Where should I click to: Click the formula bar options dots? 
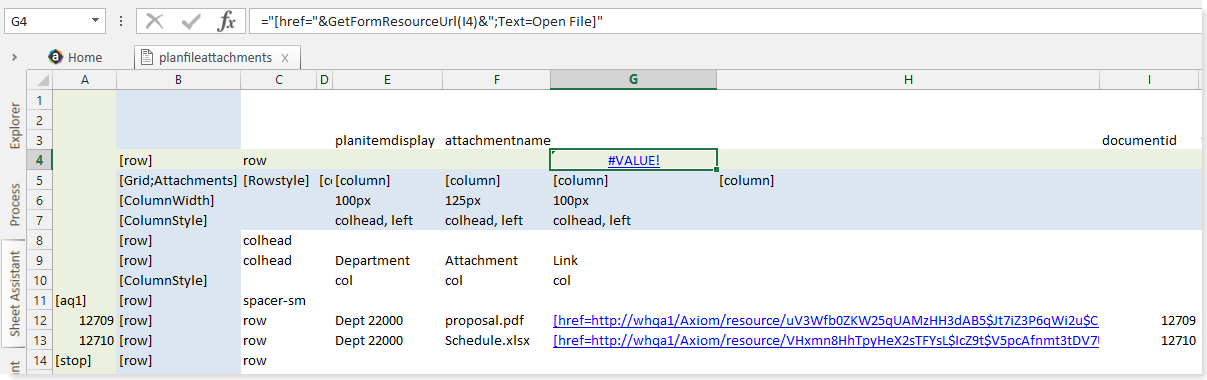pos(120,20)
